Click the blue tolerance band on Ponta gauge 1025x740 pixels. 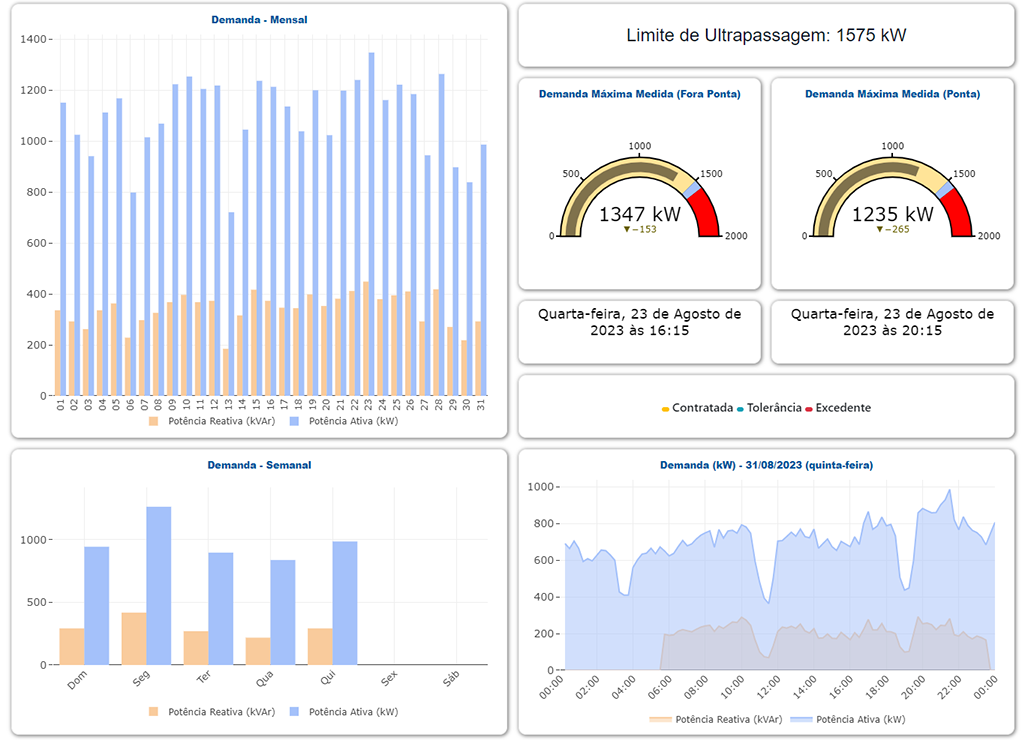point(945,190)
